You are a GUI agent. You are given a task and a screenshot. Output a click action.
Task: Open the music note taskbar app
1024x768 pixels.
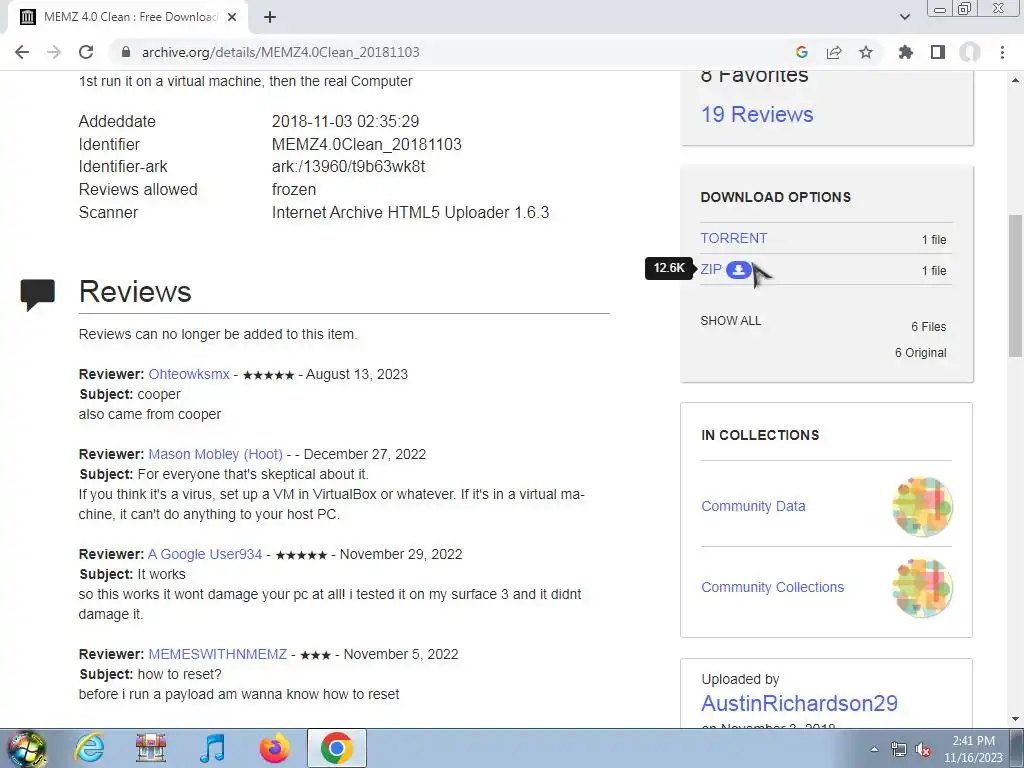click(x=212, y=748)
